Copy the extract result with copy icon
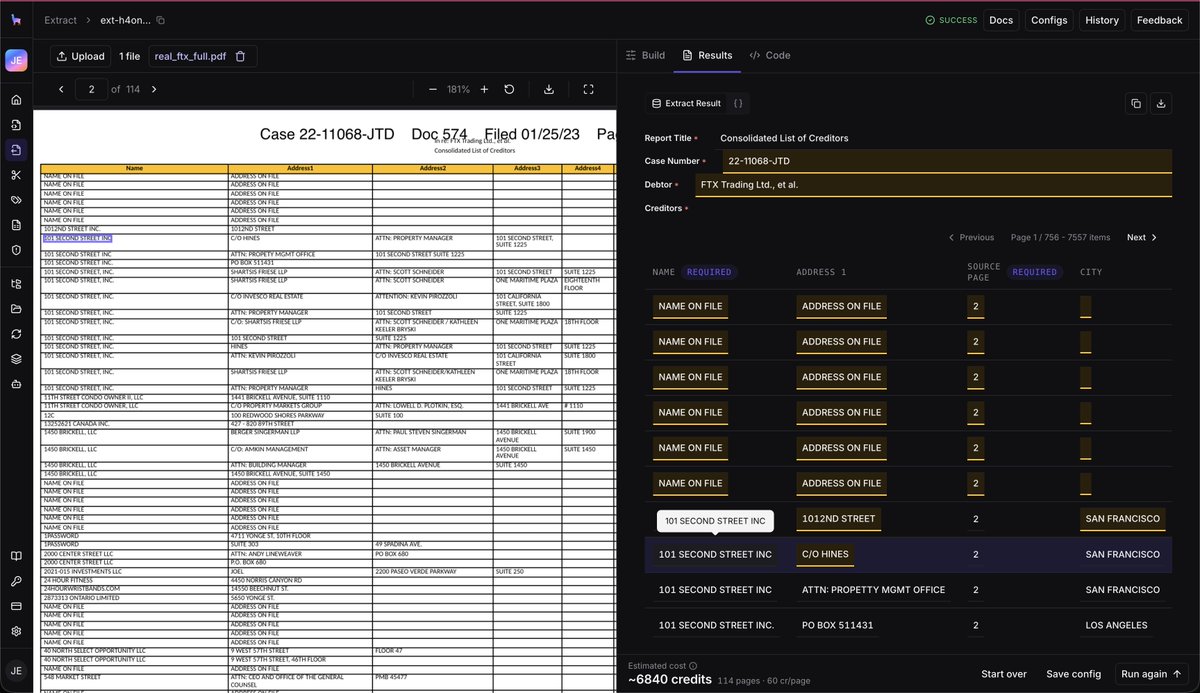 tap(1135, 103)
